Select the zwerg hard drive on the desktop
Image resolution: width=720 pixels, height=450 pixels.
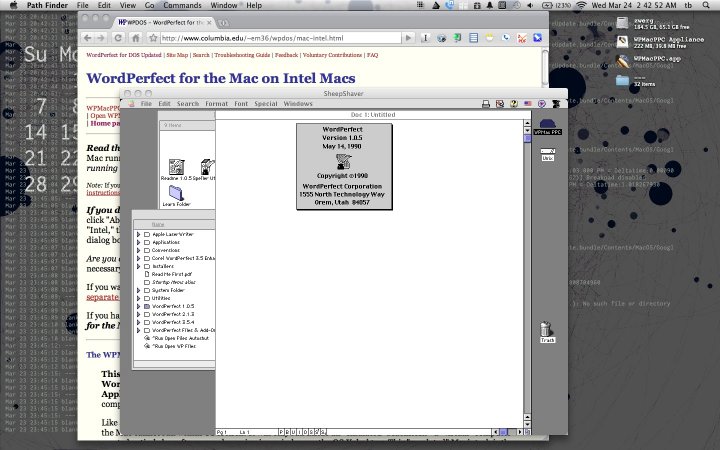coord(622,23)
